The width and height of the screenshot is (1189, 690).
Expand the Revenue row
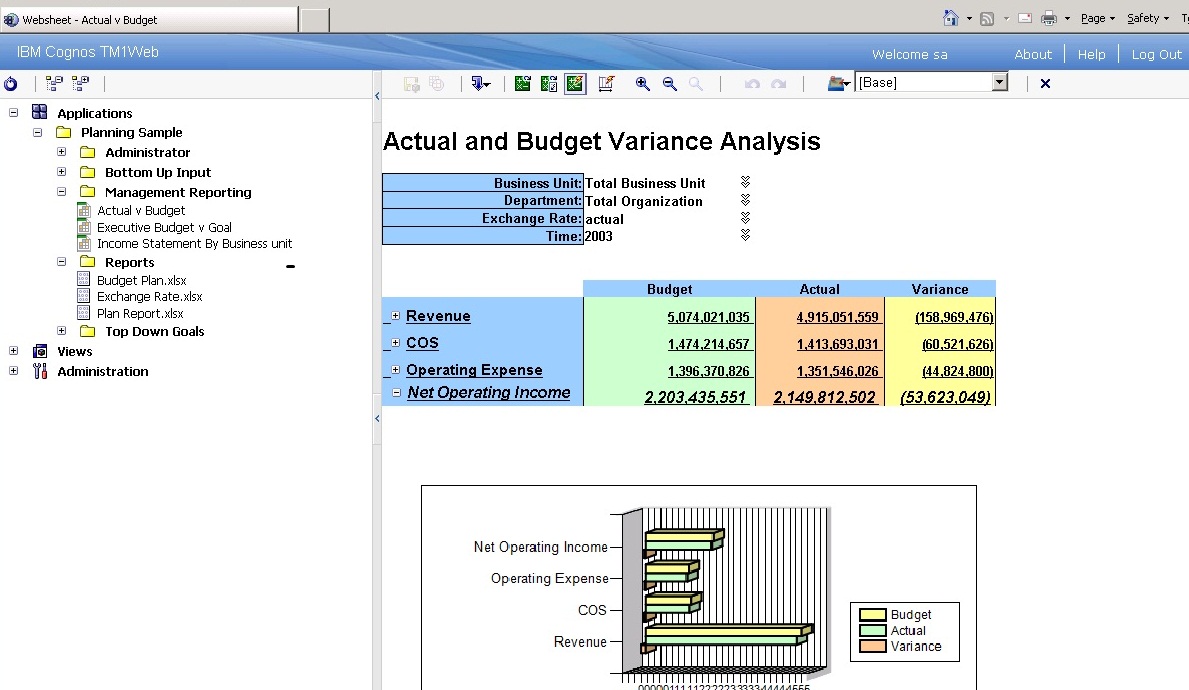(395, 315)
